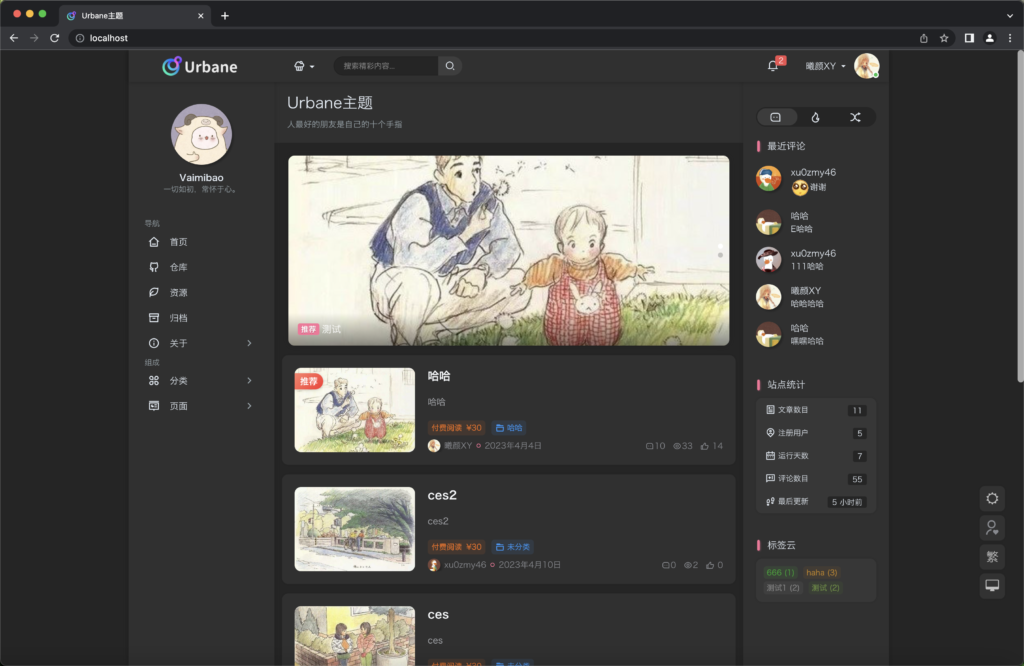Open the notification bell with 2 alerts
This screenshot has height=666, width=1024.
[773, 66]
